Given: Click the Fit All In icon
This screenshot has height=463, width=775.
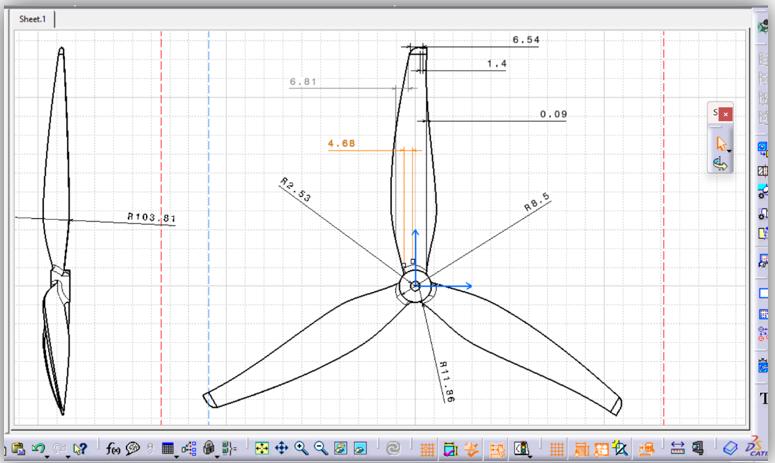Looking at the screenshot, I should coord(262,448).
